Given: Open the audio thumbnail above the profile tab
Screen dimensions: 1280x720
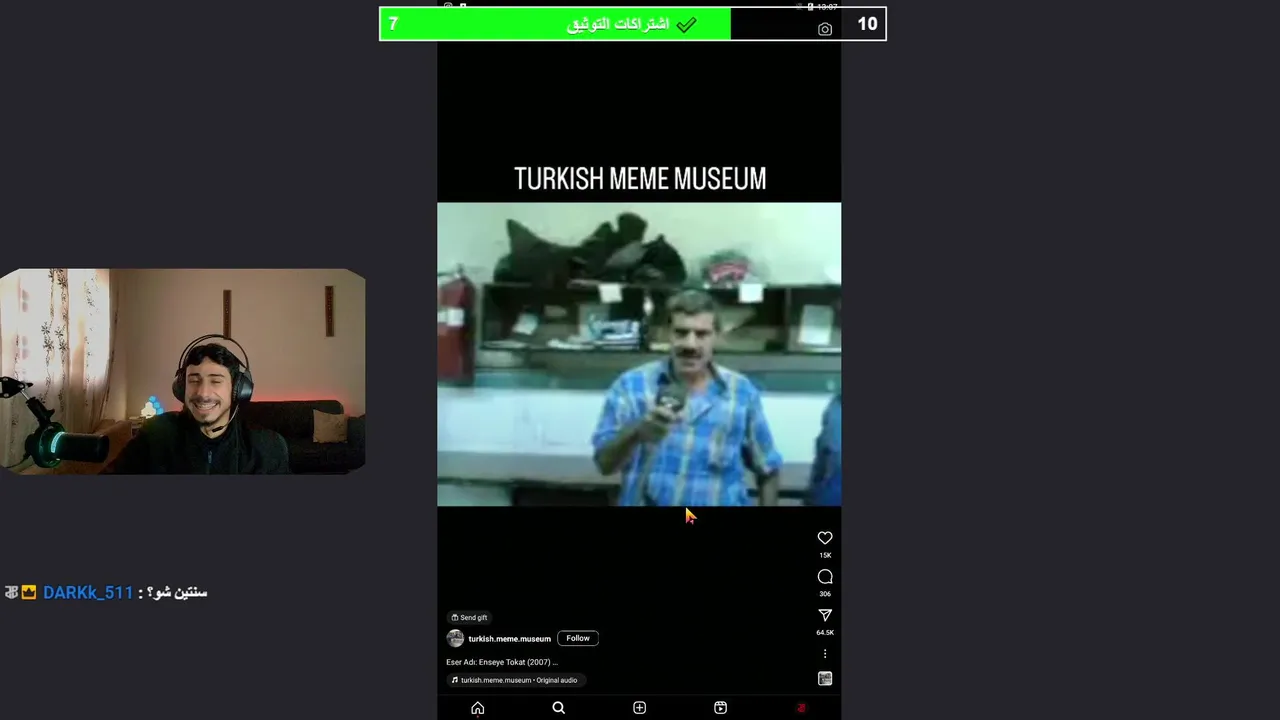Looking at the screenshot, I should pos(825,679).
